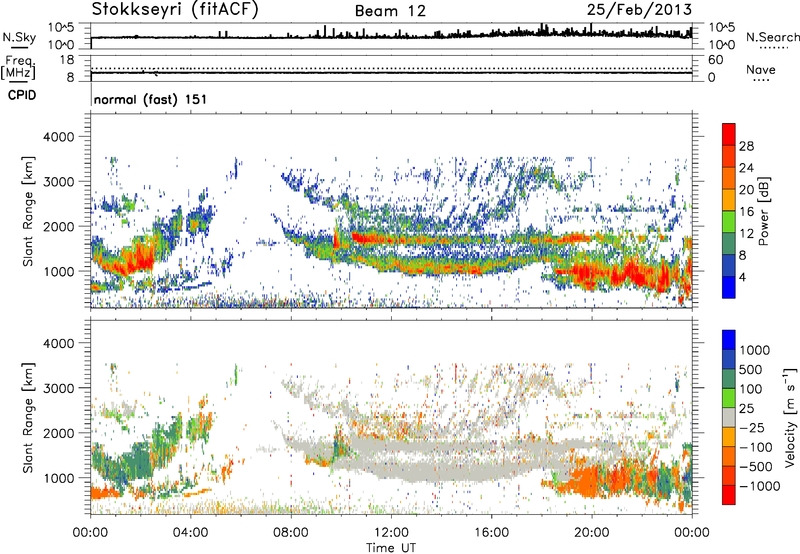This screenshot has width=800, height=554.
Task: Click '2000' tick on the power panel
Action: 58,226
